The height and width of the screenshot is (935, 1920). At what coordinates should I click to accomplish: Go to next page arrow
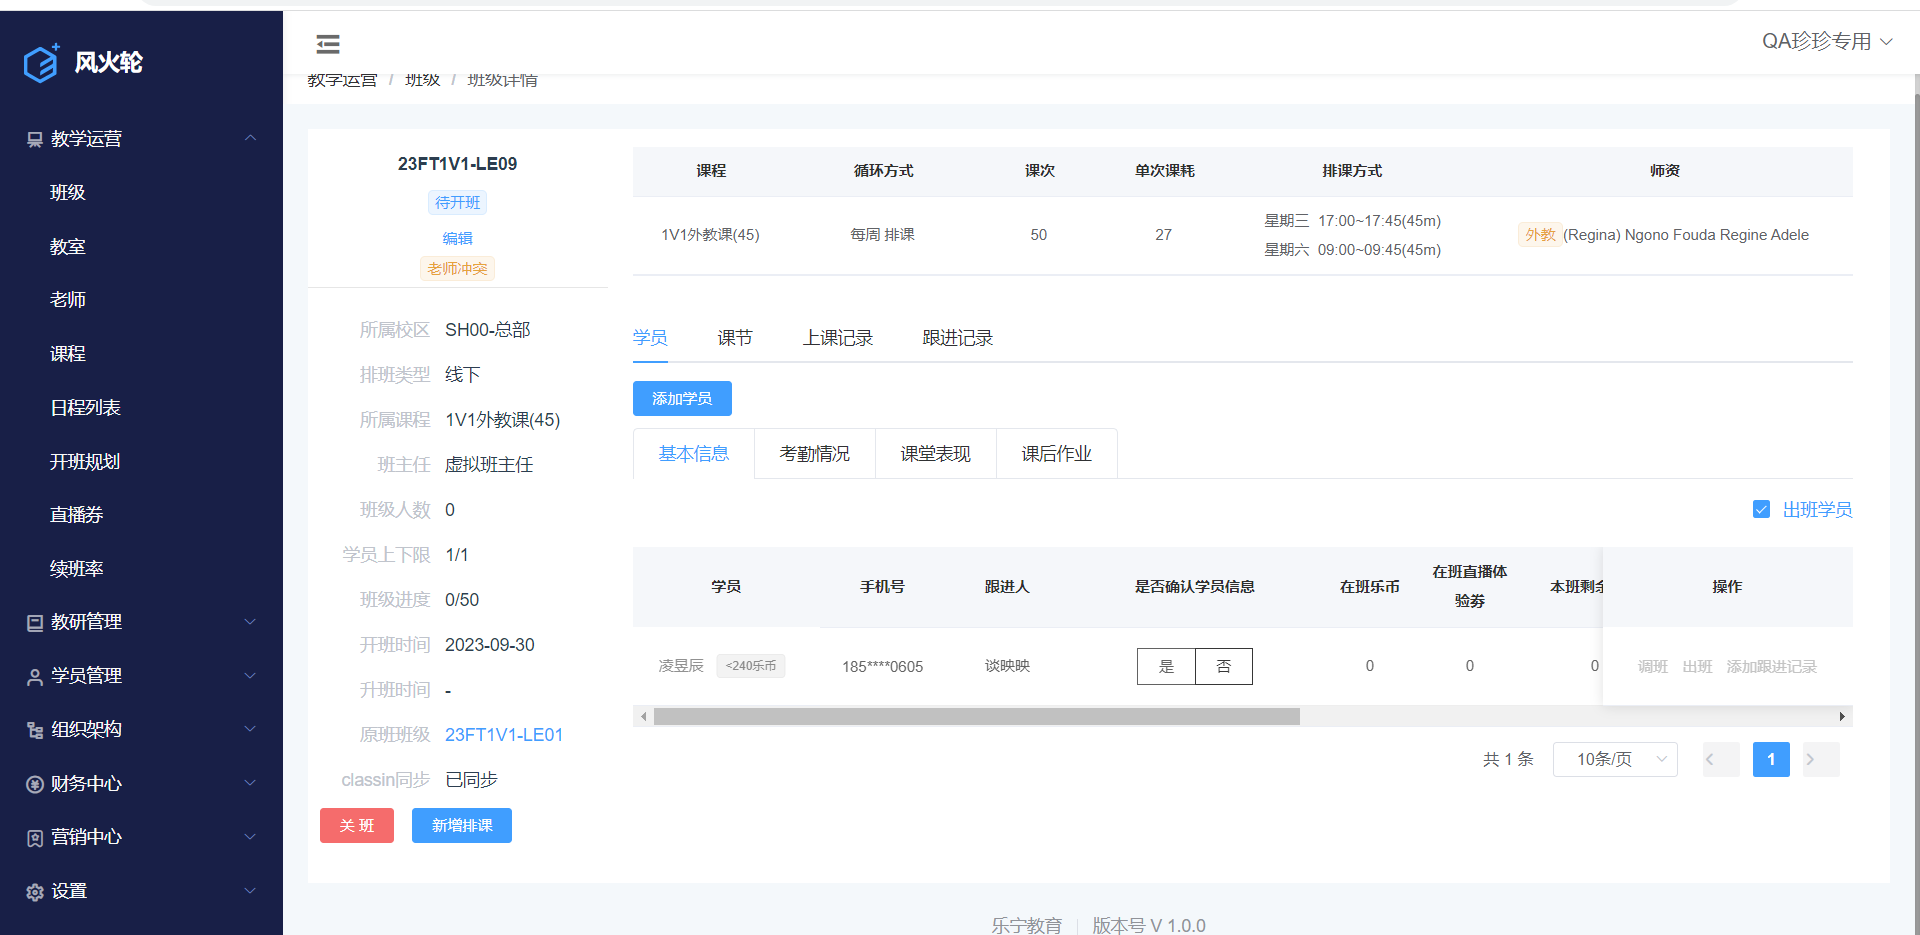[1821, 760]
